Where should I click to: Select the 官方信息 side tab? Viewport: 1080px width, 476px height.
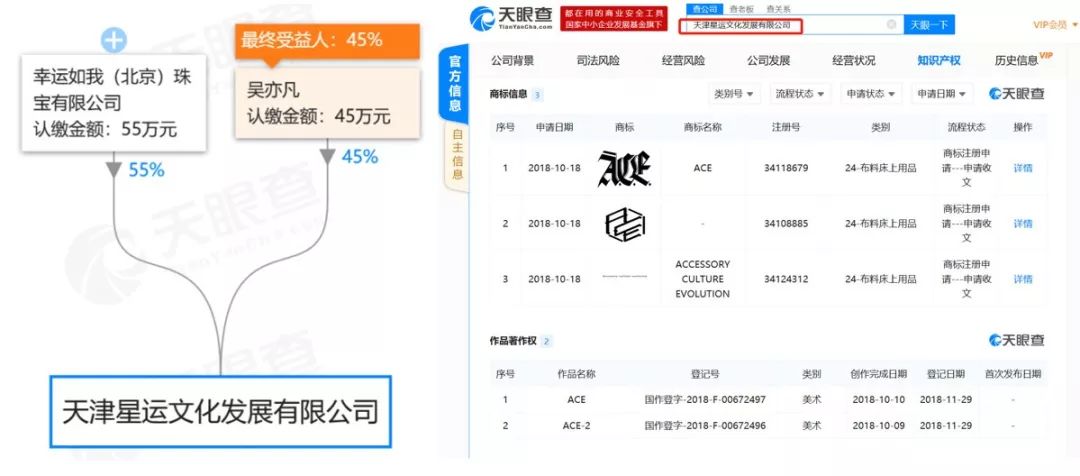pyautogui.click(x=455, y=83)
